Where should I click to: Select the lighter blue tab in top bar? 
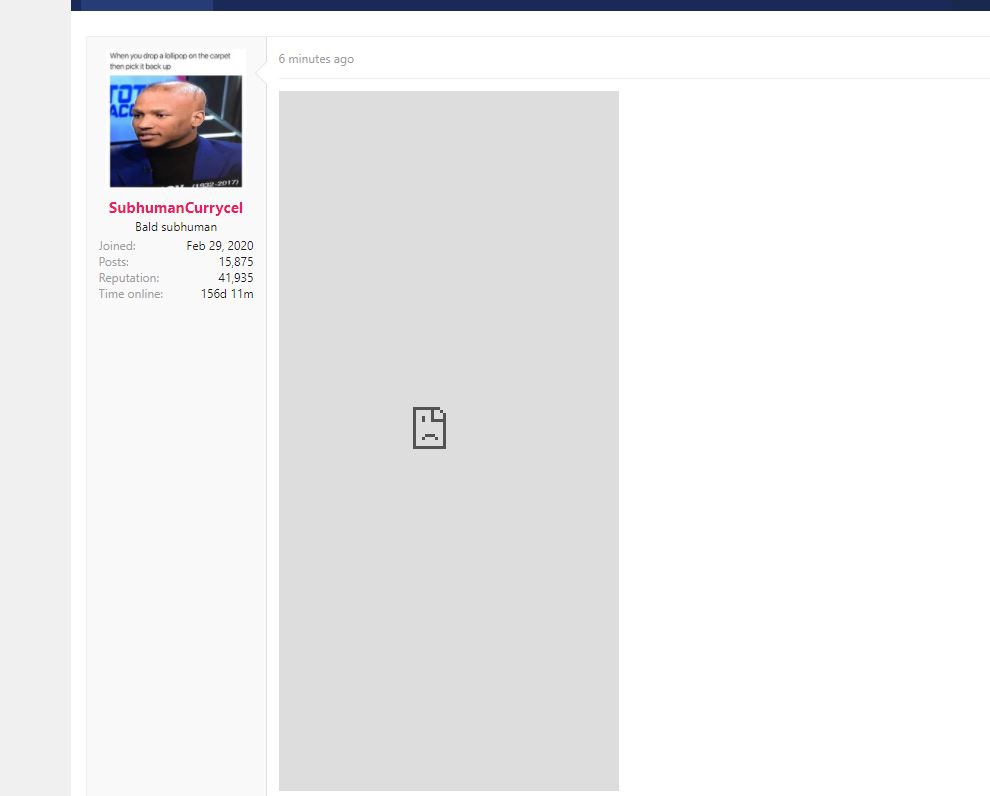[x=146, y=5]
